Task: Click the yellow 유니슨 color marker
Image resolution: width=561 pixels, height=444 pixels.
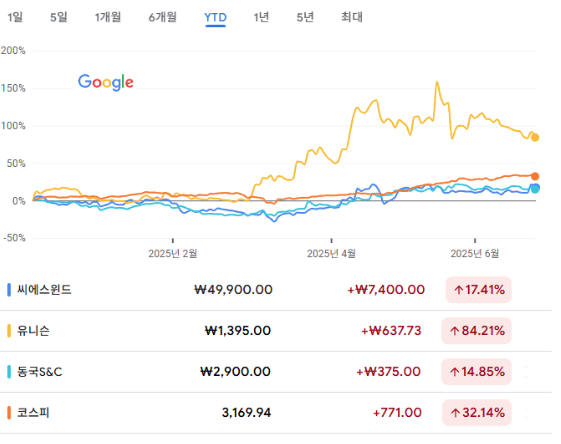Action: (x=9, y=331)
